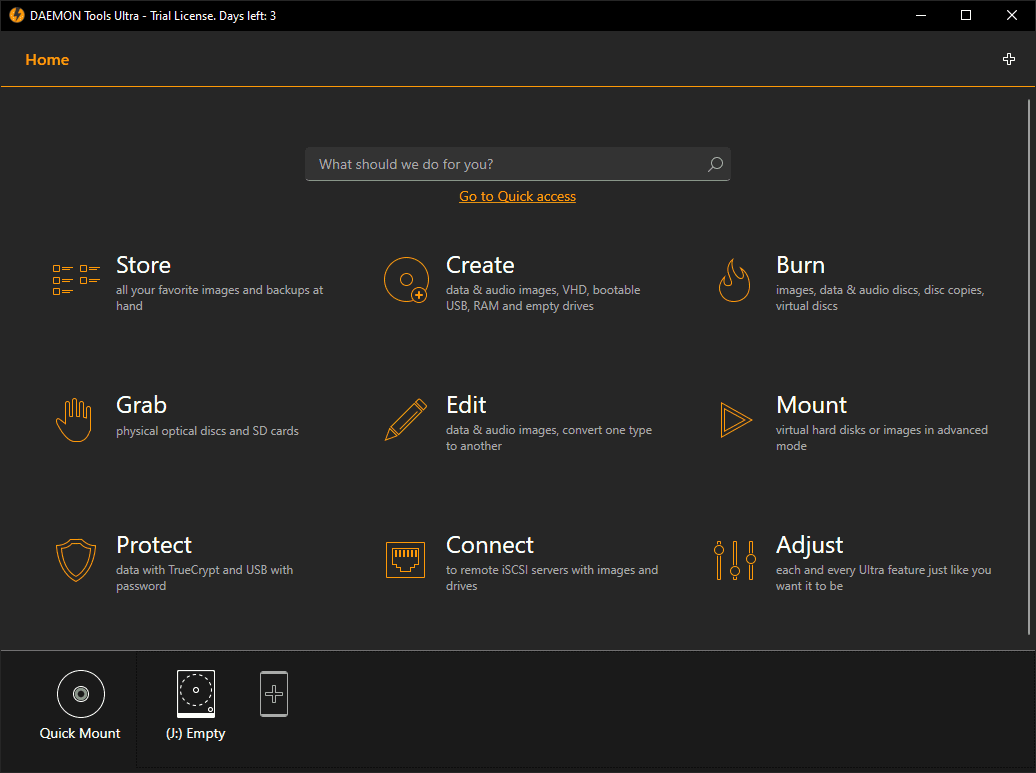
Task: Click the Edit pencil icon
Action: click(406, 420)
